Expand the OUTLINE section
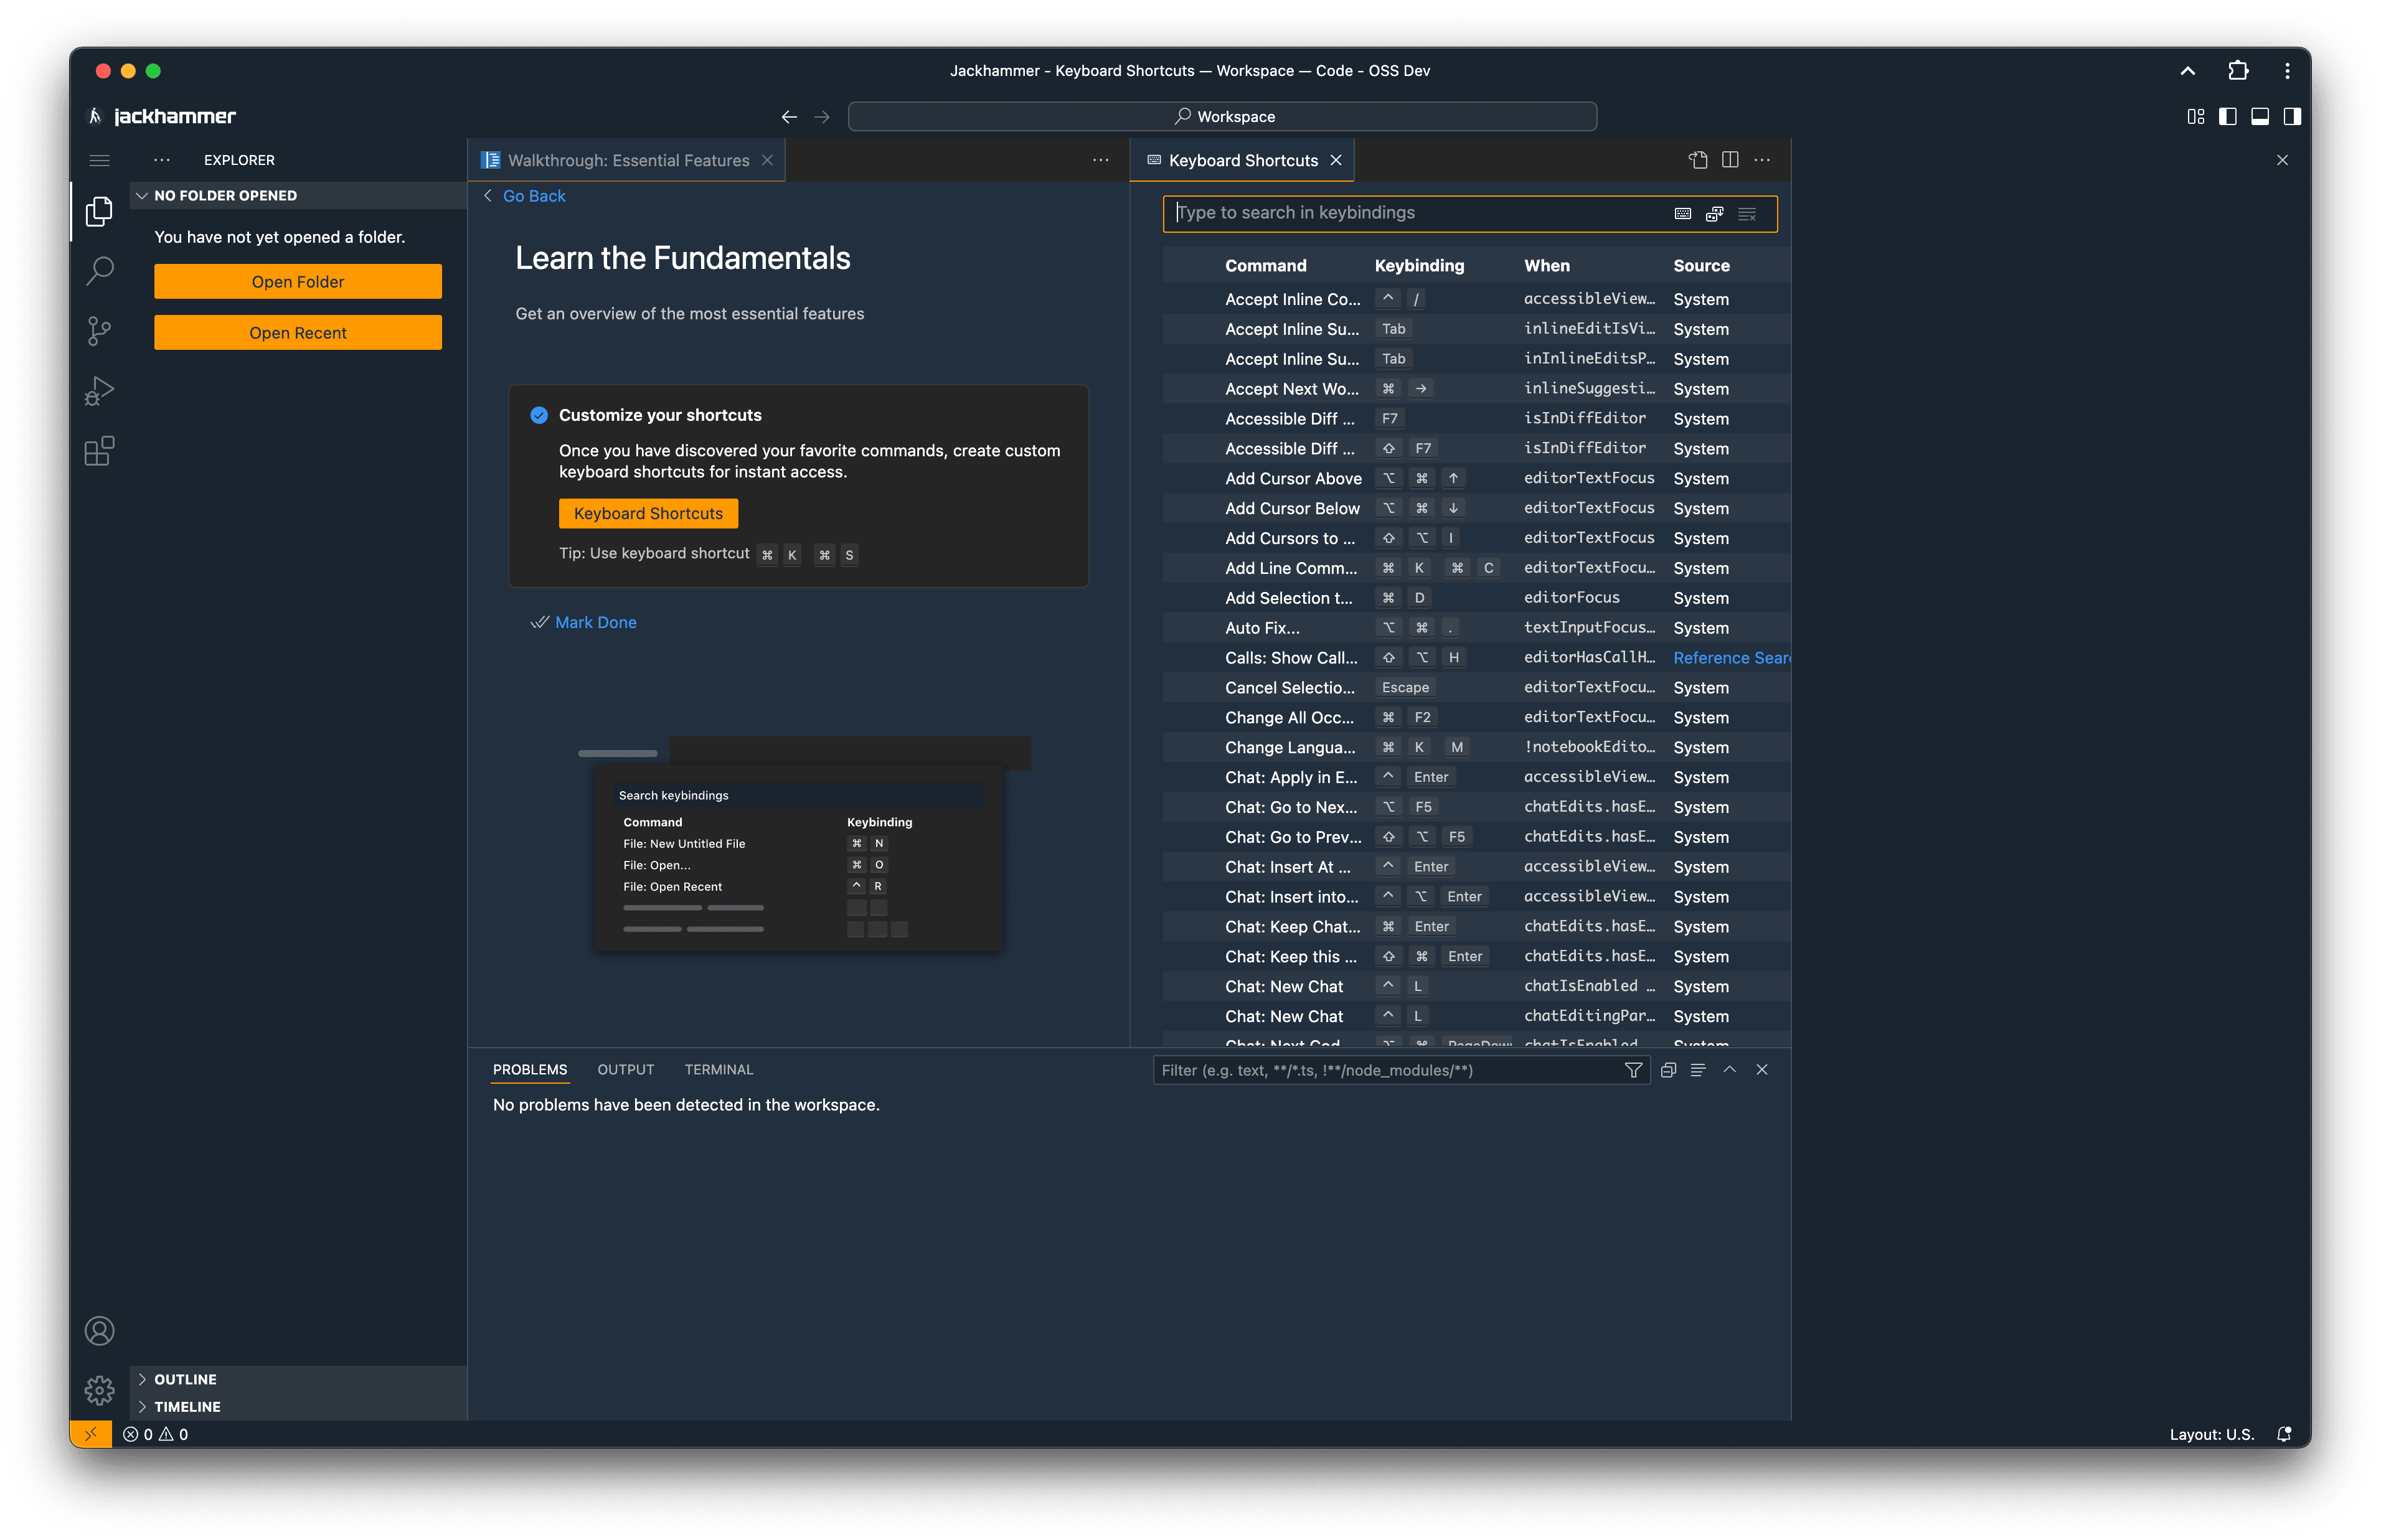 [x=298, y=1379]
